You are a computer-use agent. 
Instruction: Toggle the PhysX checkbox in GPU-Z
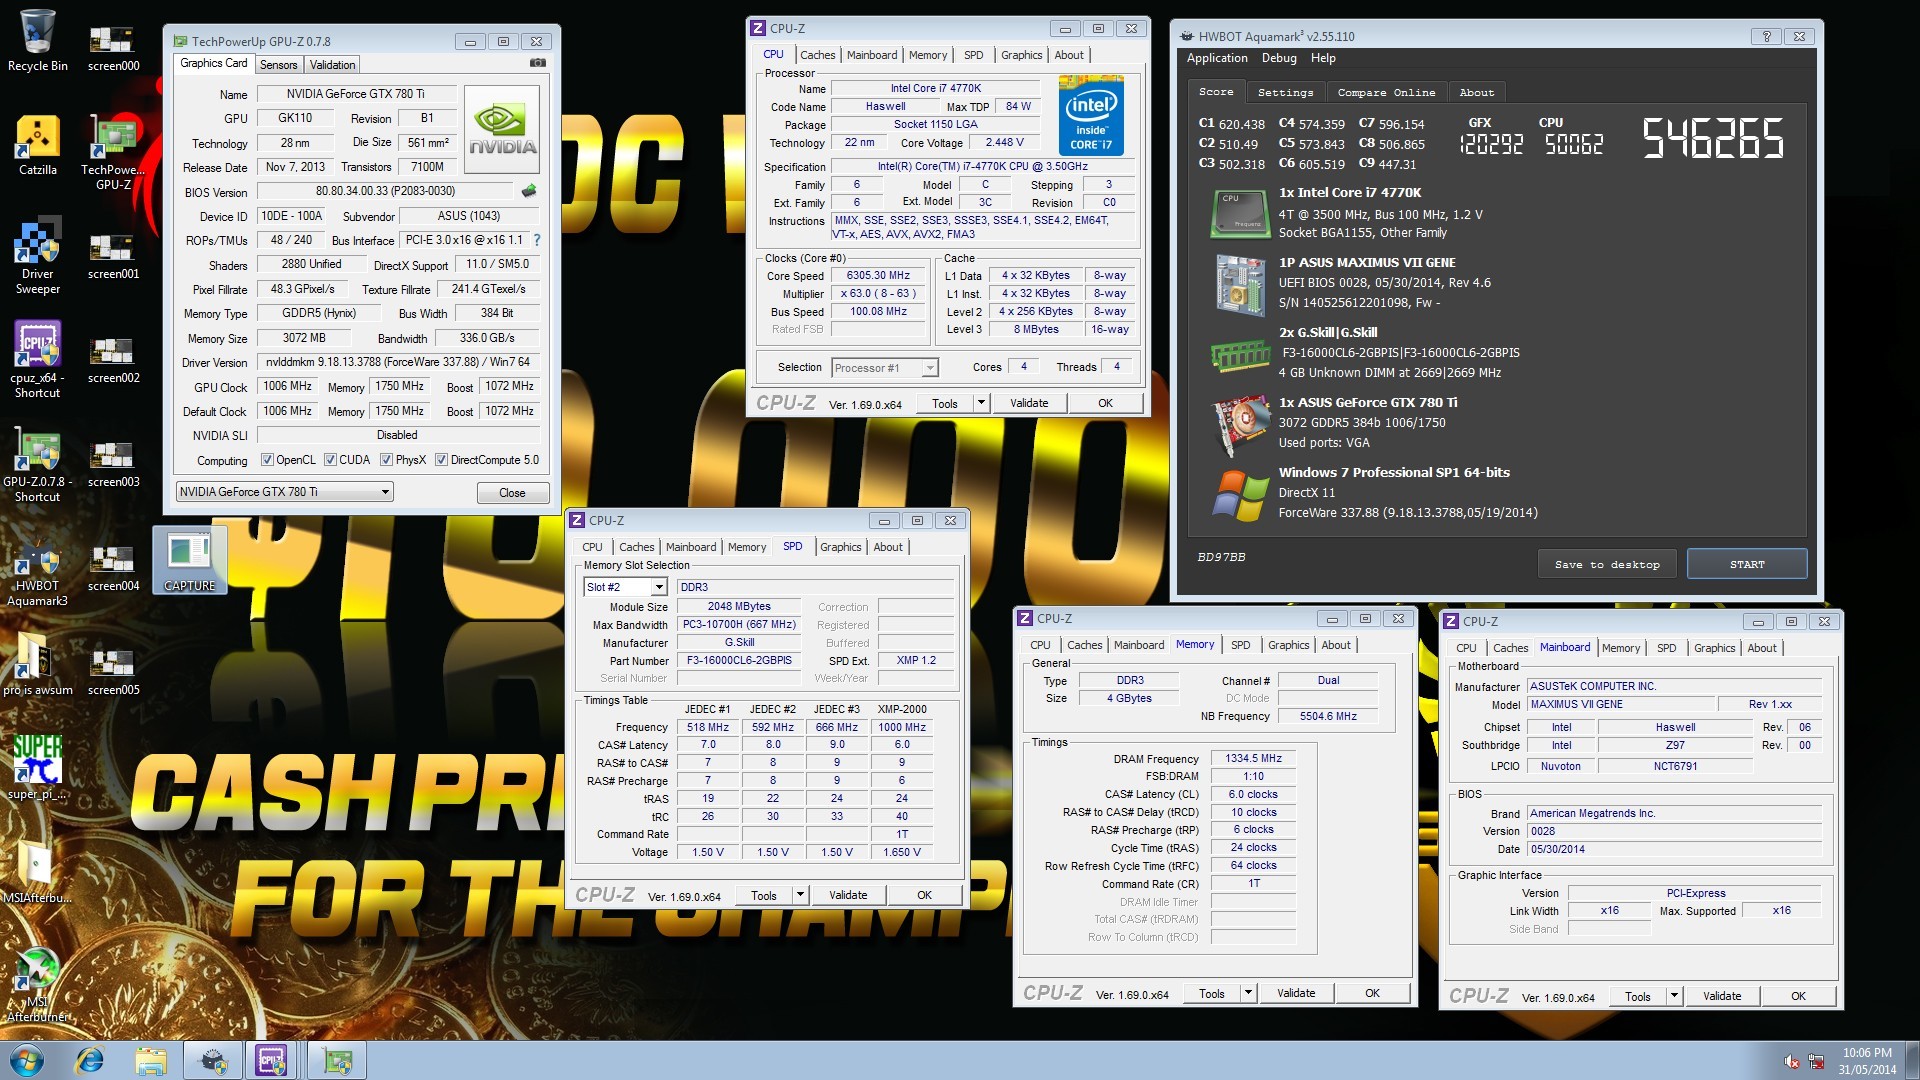click(x=386, y=460)
